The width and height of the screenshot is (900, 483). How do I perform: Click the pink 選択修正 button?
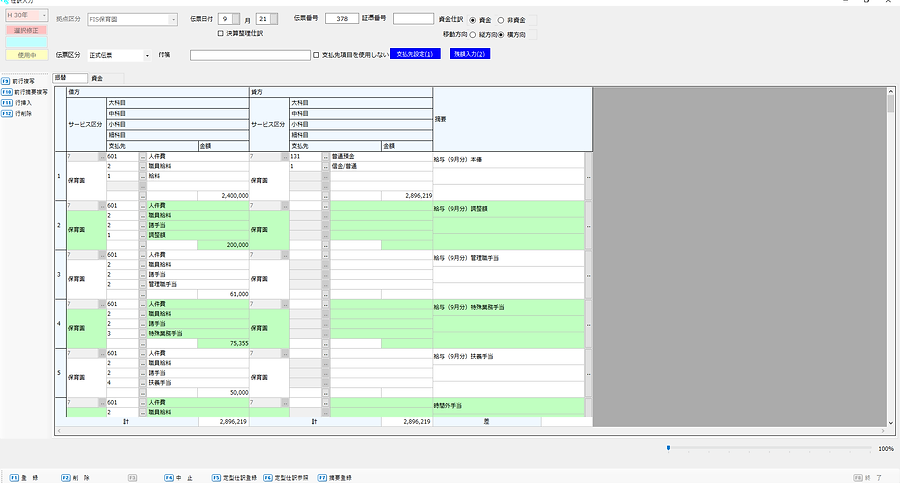(26, 30)
